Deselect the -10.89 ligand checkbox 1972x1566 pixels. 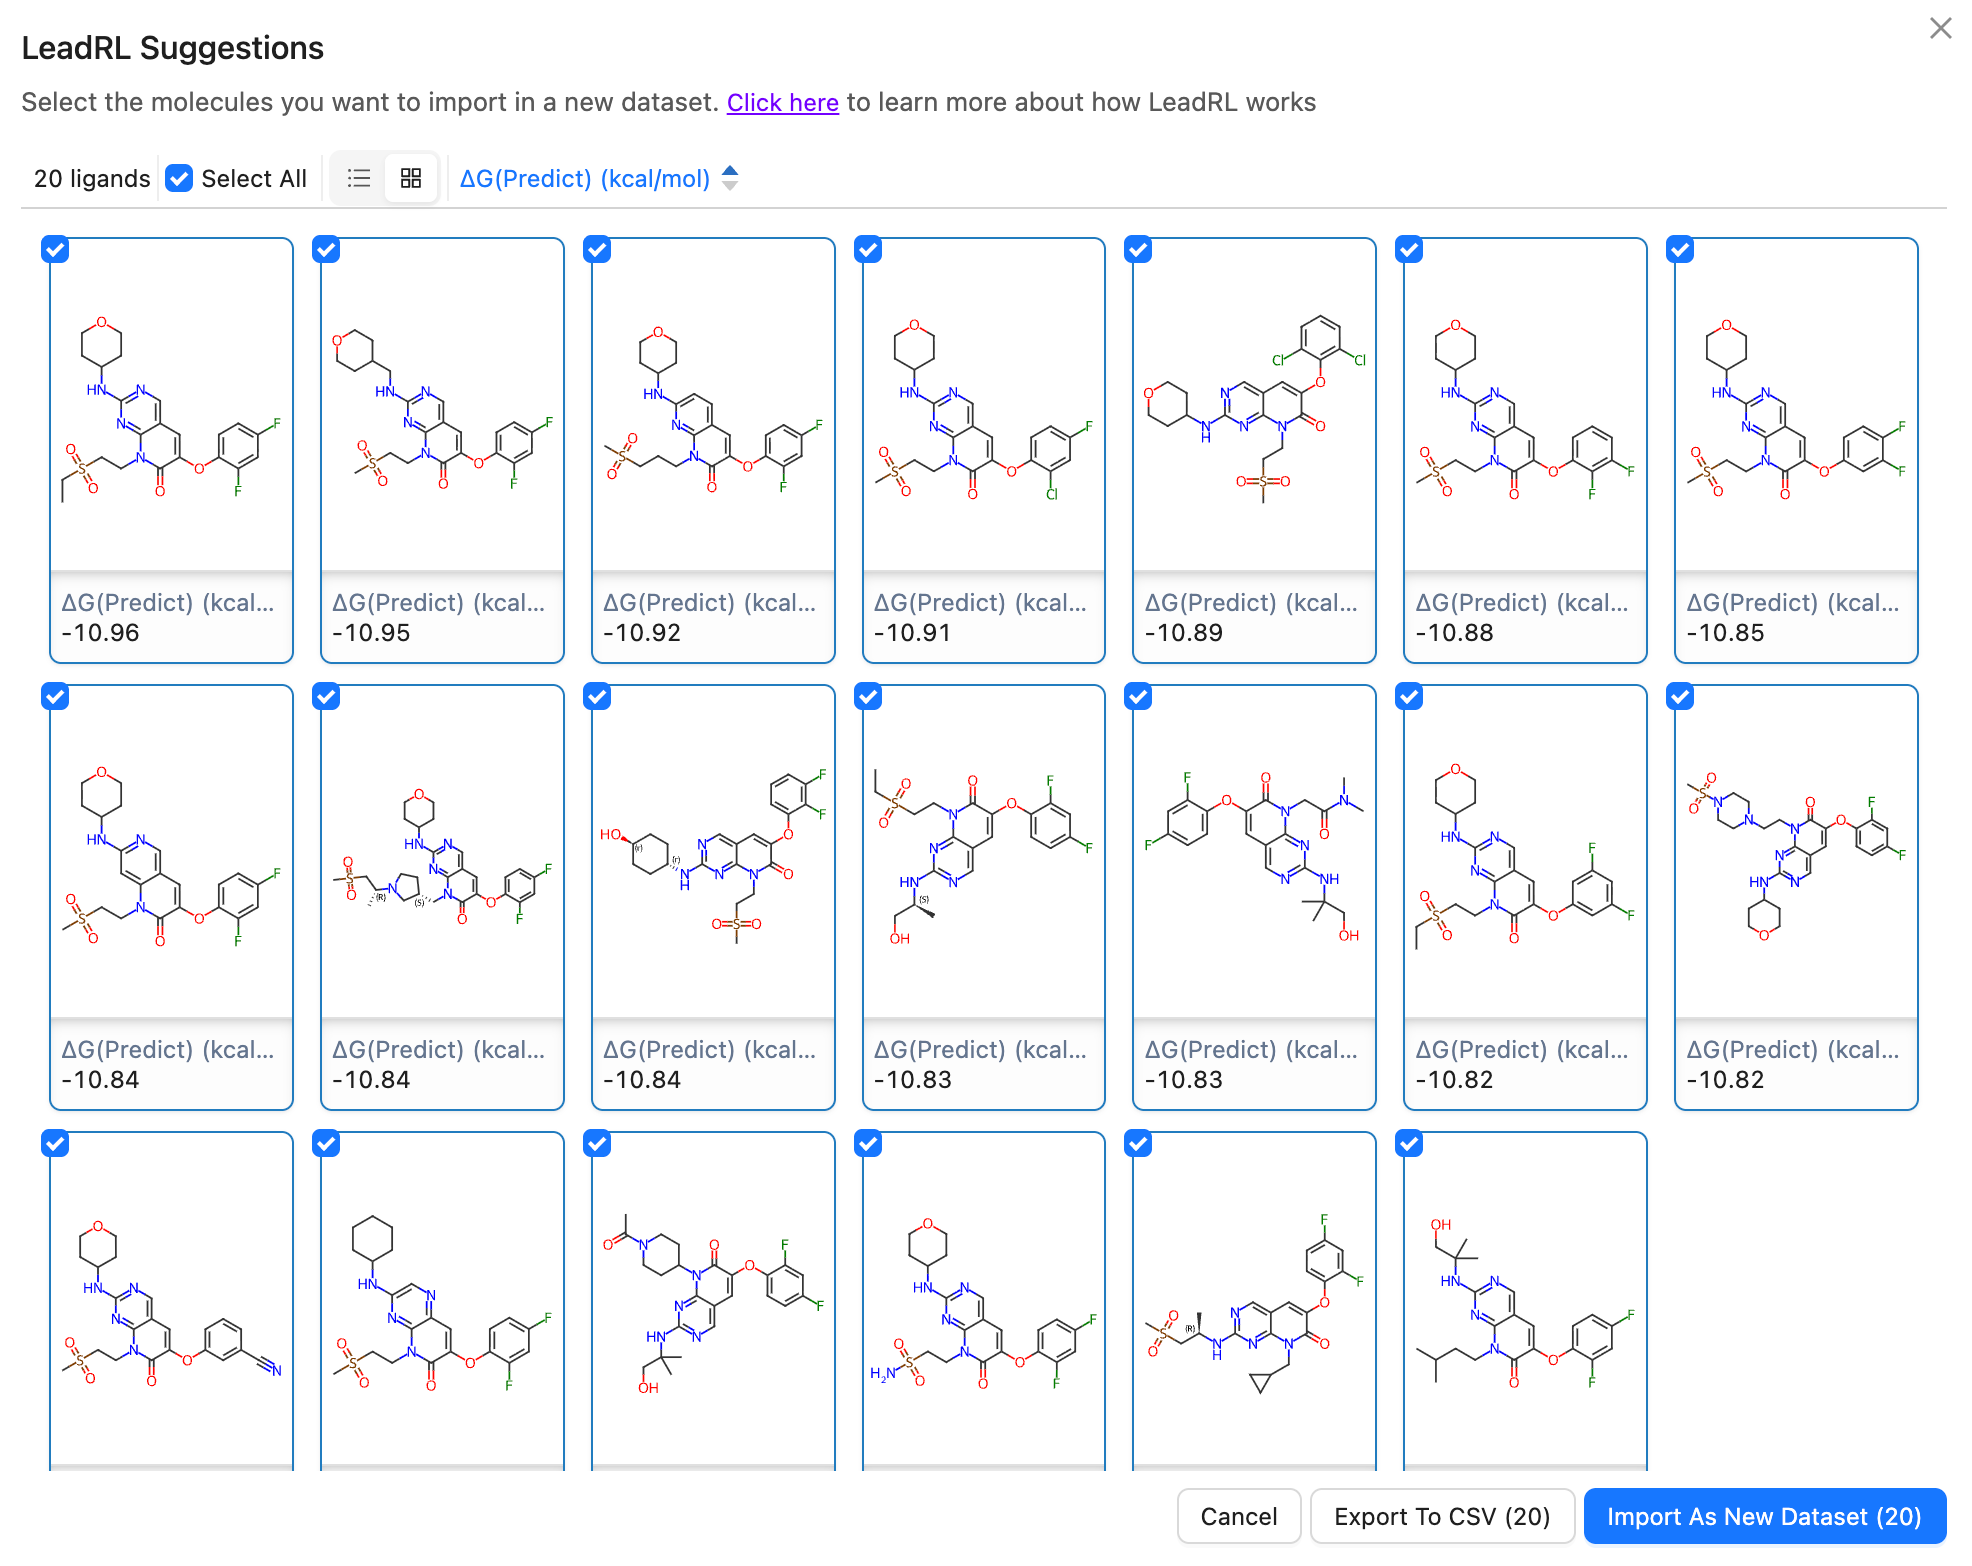[x=1139, y=250]
